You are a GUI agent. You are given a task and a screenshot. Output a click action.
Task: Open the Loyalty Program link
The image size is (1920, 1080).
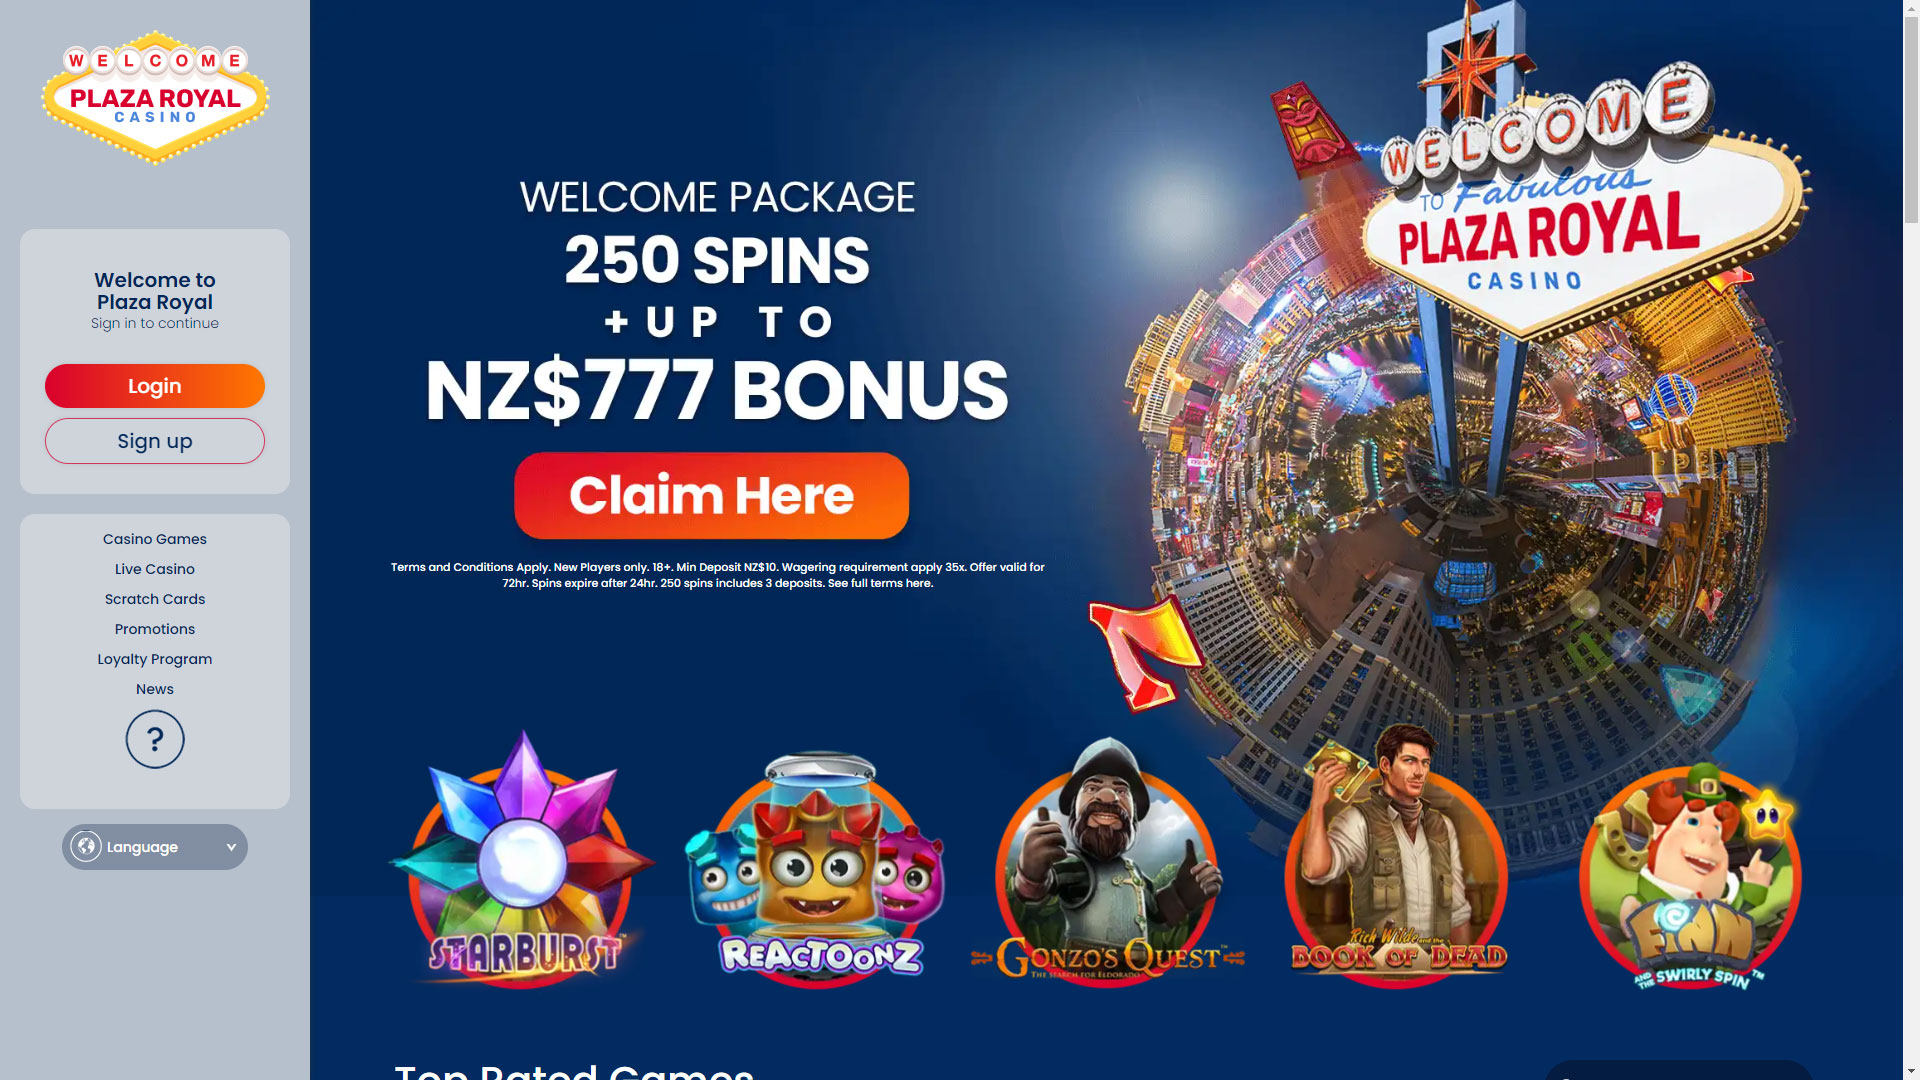point(155,659)
